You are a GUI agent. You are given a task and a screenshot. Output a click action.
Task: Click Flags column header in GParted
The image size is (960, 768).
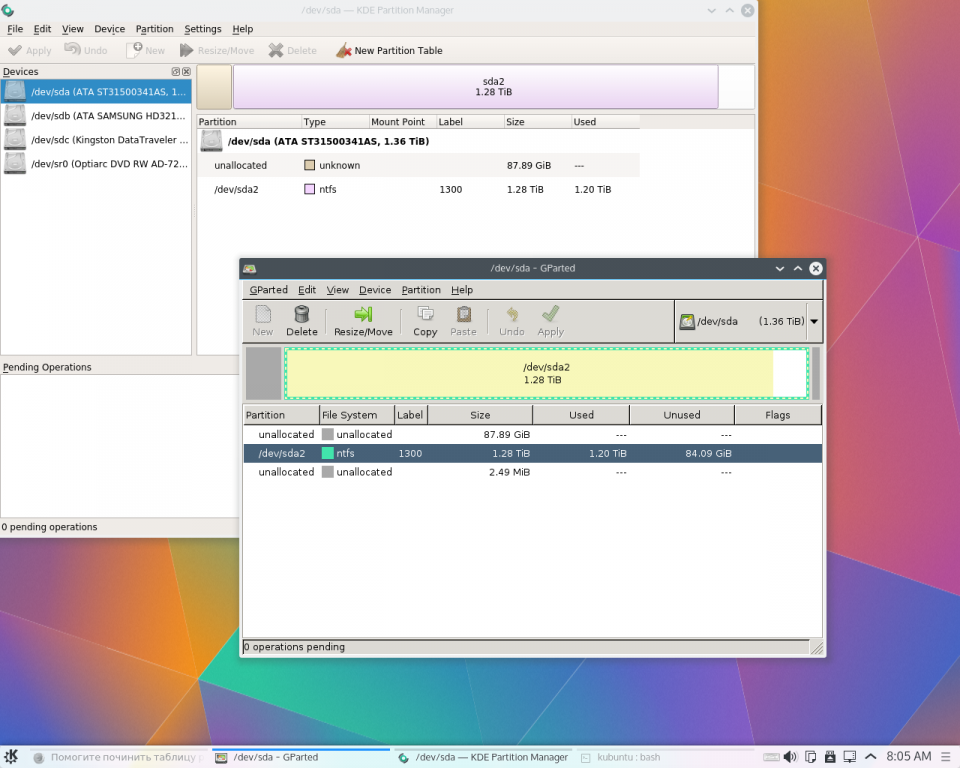(778, 415)
